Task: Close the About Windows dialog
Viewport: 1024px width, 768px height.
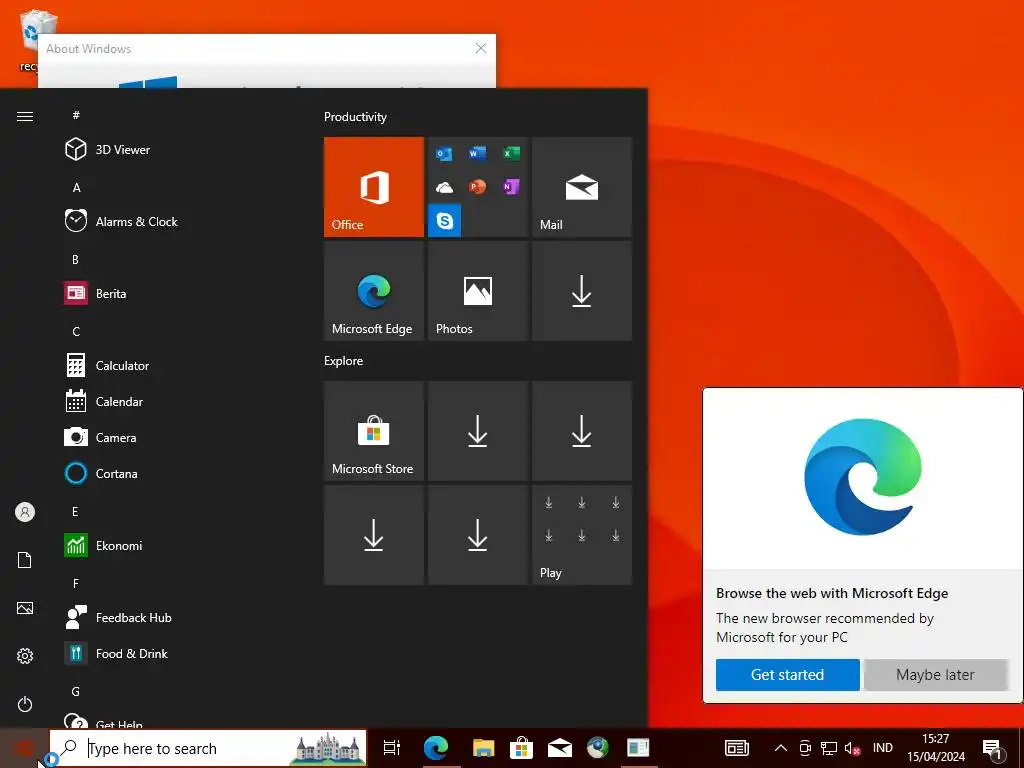Action: pyautogui.click(x=481, y=48)
